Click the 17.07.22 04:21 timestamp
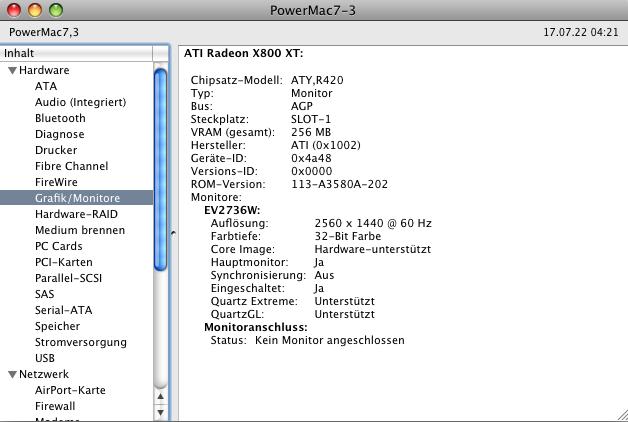This screenshot has height=422, width=628. (581, 32)
